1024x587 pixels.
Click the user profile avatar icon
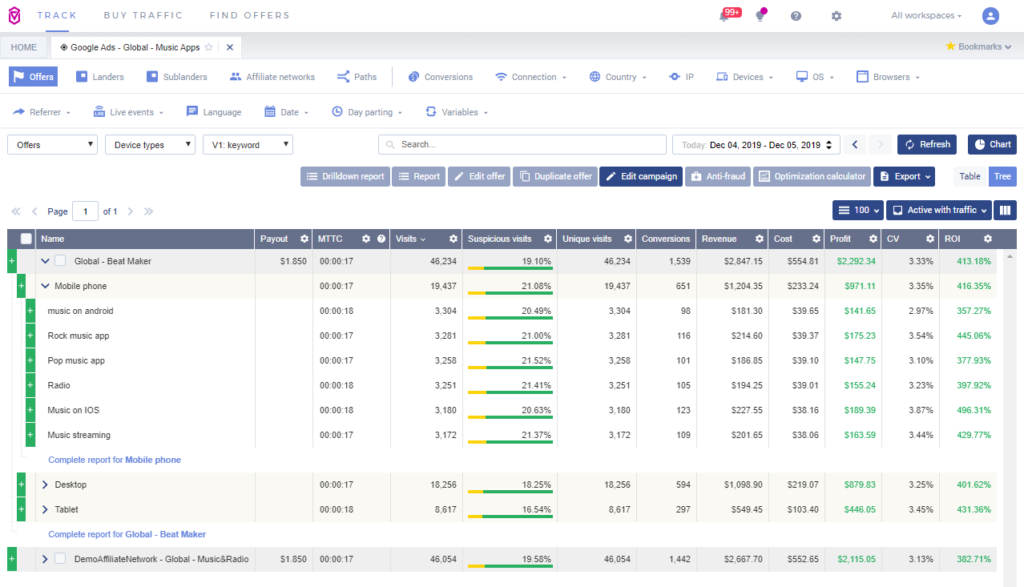pos(990,16)
